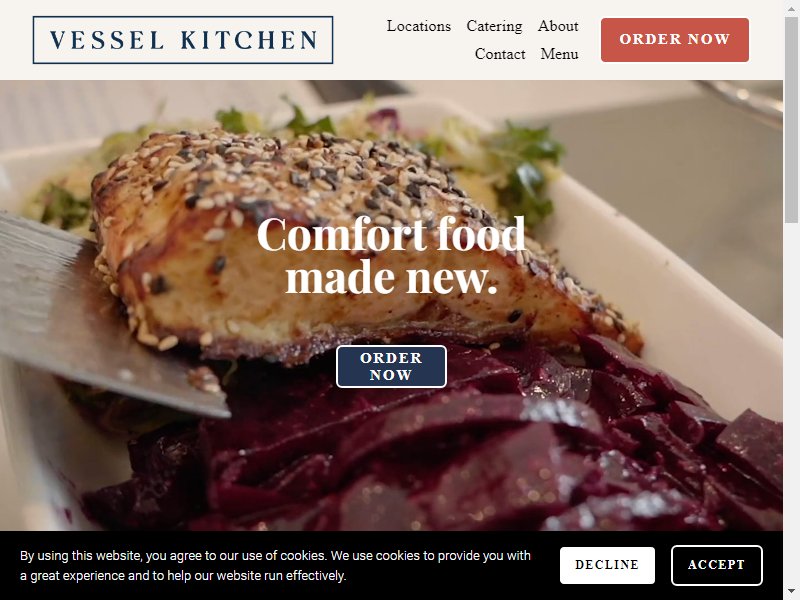Image resolution: width=800 pixels, height=600 pixels.
Task: Open the Locations page
Action: click(418, 26)
